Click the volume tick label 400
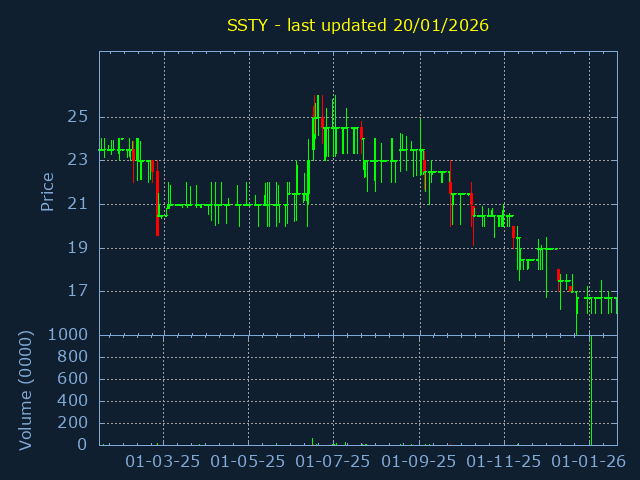This screenshot has width=640, height=480. tap(72, 401)
